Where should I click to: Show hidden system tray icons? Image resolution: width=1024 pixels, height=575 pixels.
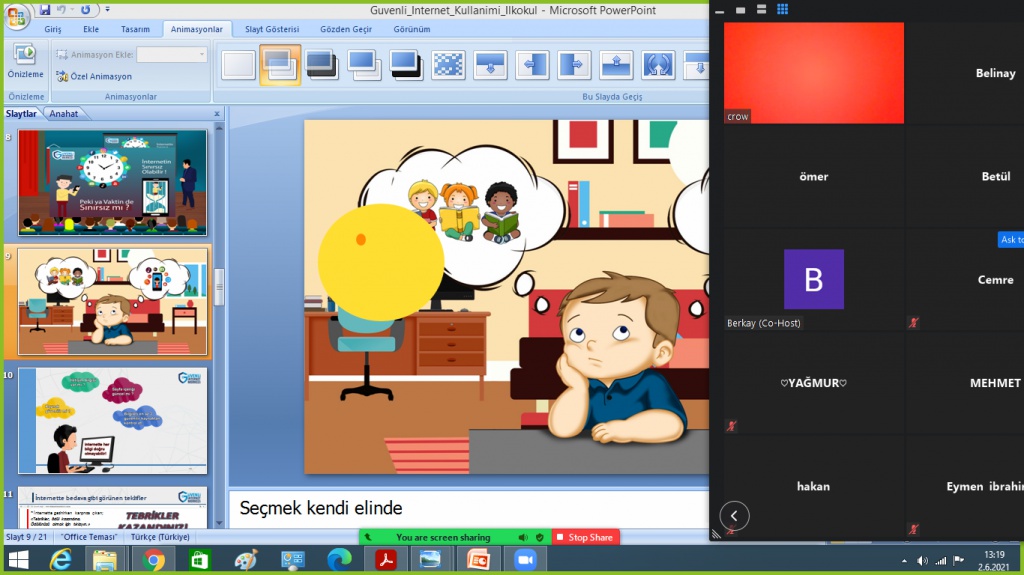[x=904, y=560]
